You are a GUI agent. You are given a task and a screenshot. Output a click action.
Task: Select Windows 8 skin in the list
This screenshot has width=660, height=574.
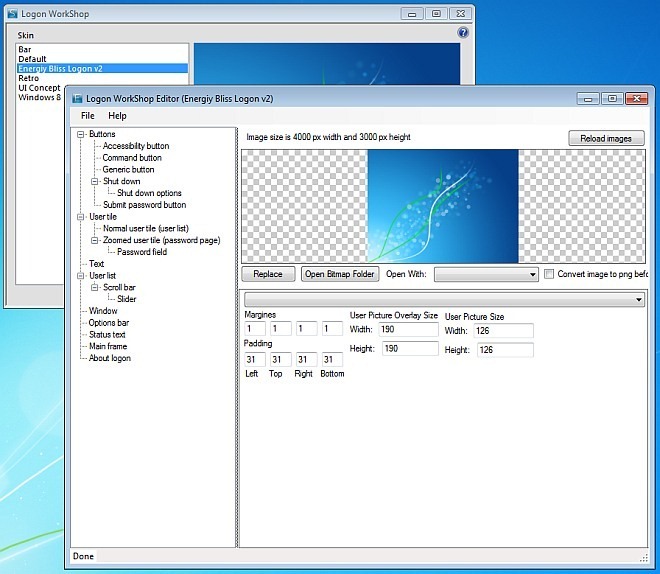(x=39, y=98)
